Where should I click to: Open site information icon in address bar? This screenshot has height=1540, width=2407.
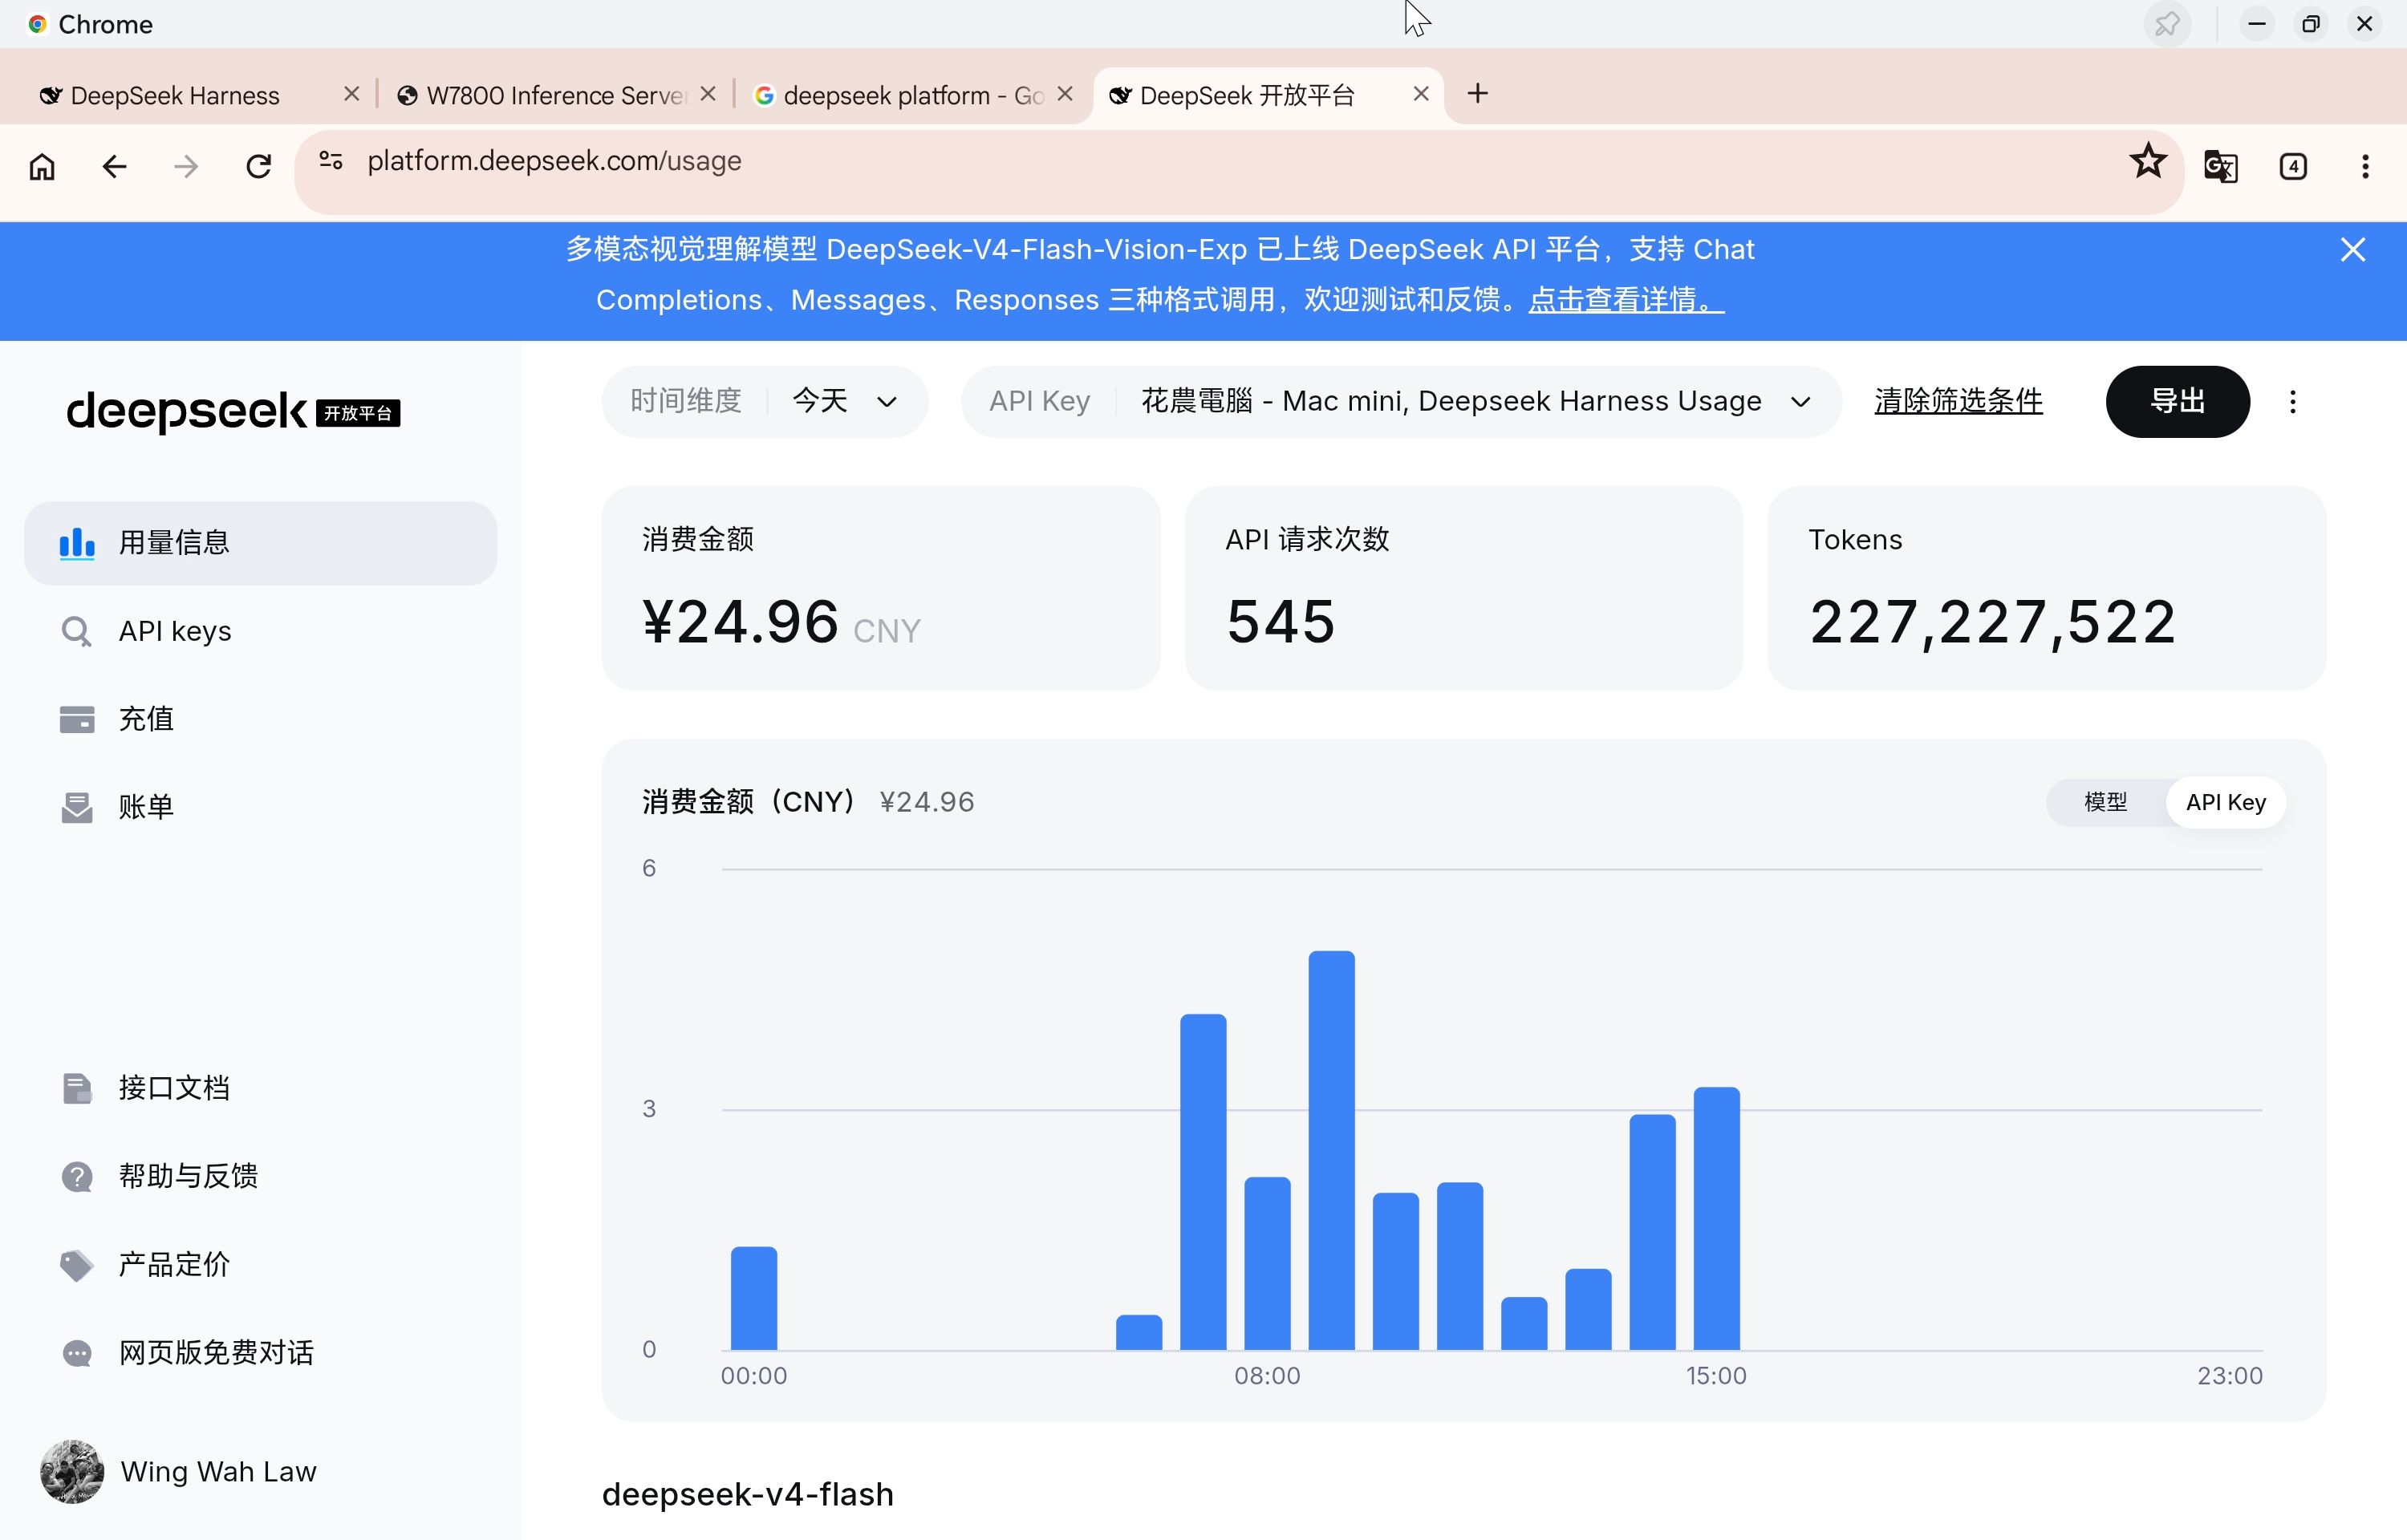coord(331,161)
